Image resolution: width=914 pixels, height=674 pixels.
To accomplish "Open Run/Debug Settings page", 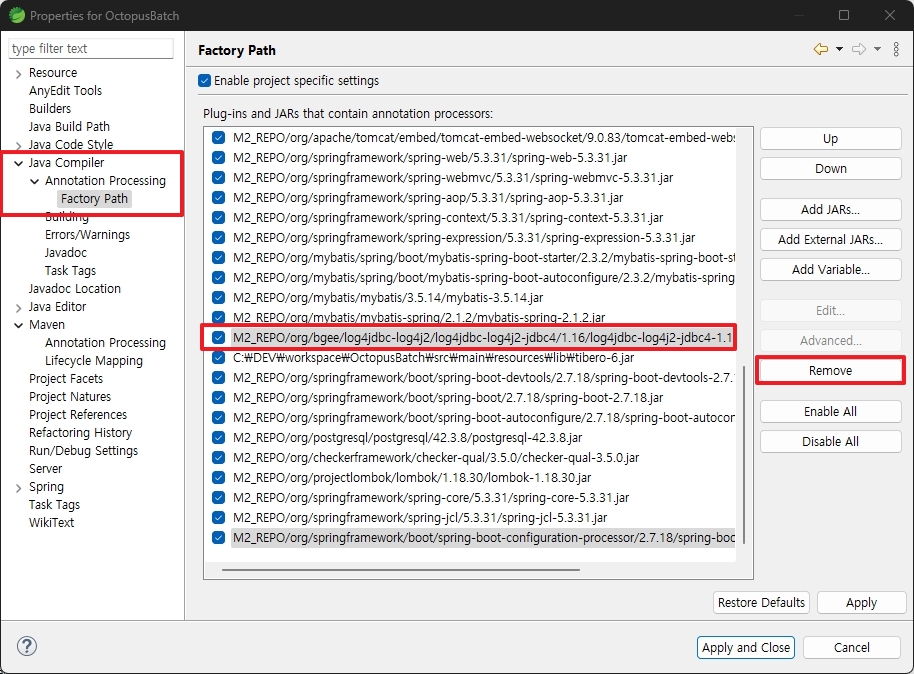I will [x=83, y=451].
